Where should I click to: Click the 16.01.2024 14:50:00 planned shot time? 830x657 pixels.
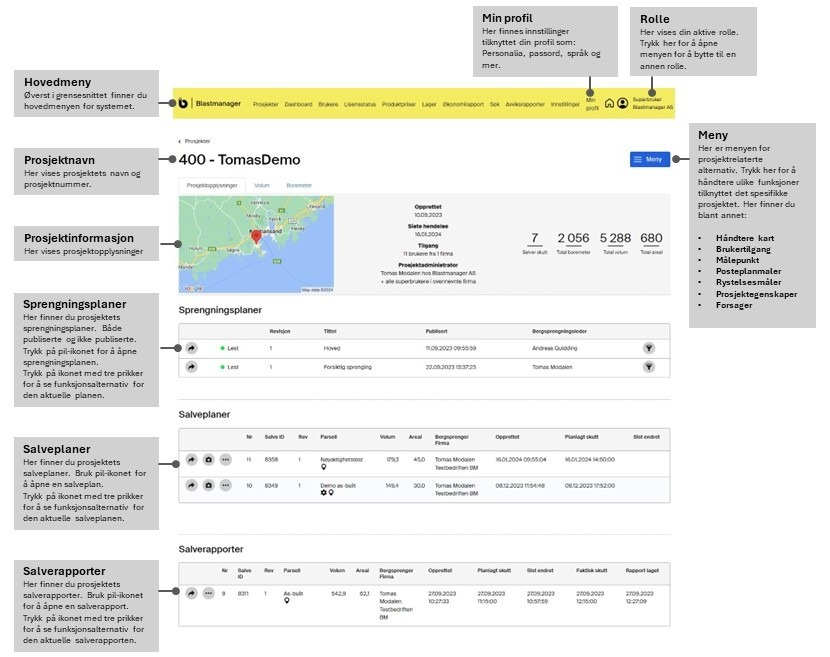tap(590, 460)
